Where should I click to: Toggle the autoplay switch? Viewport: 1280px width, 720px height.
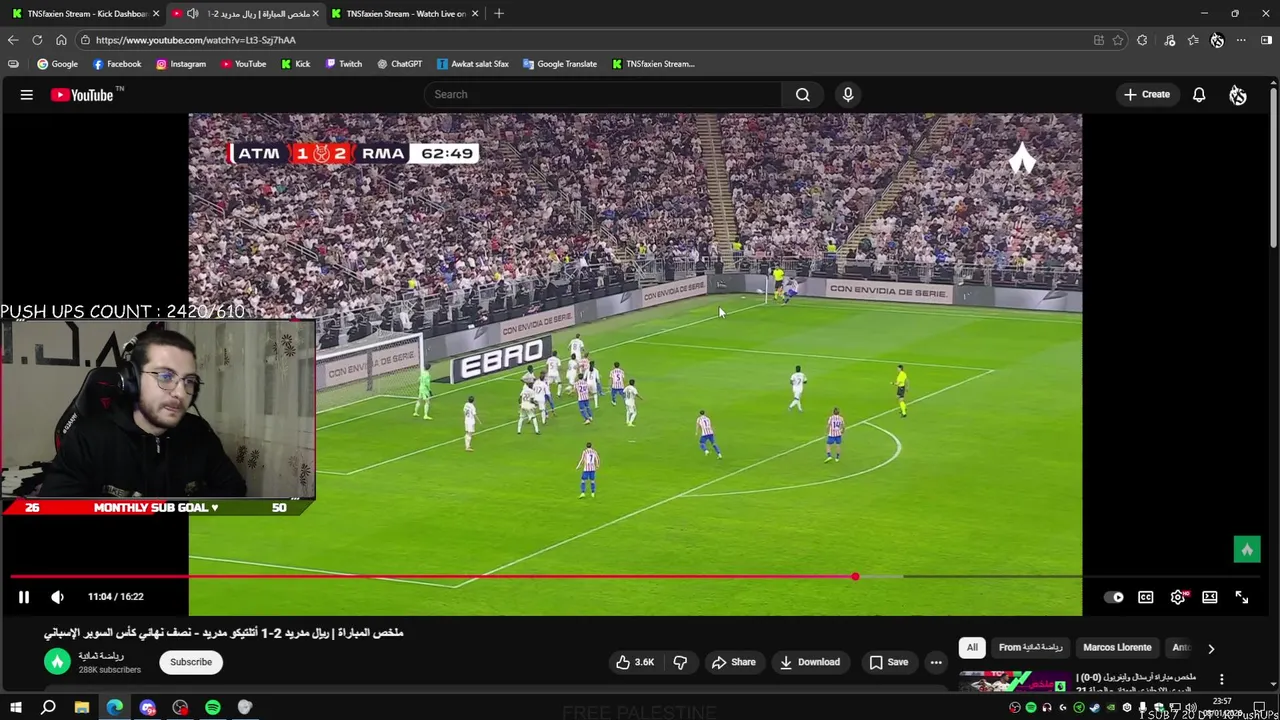(x=1113, y=597)
